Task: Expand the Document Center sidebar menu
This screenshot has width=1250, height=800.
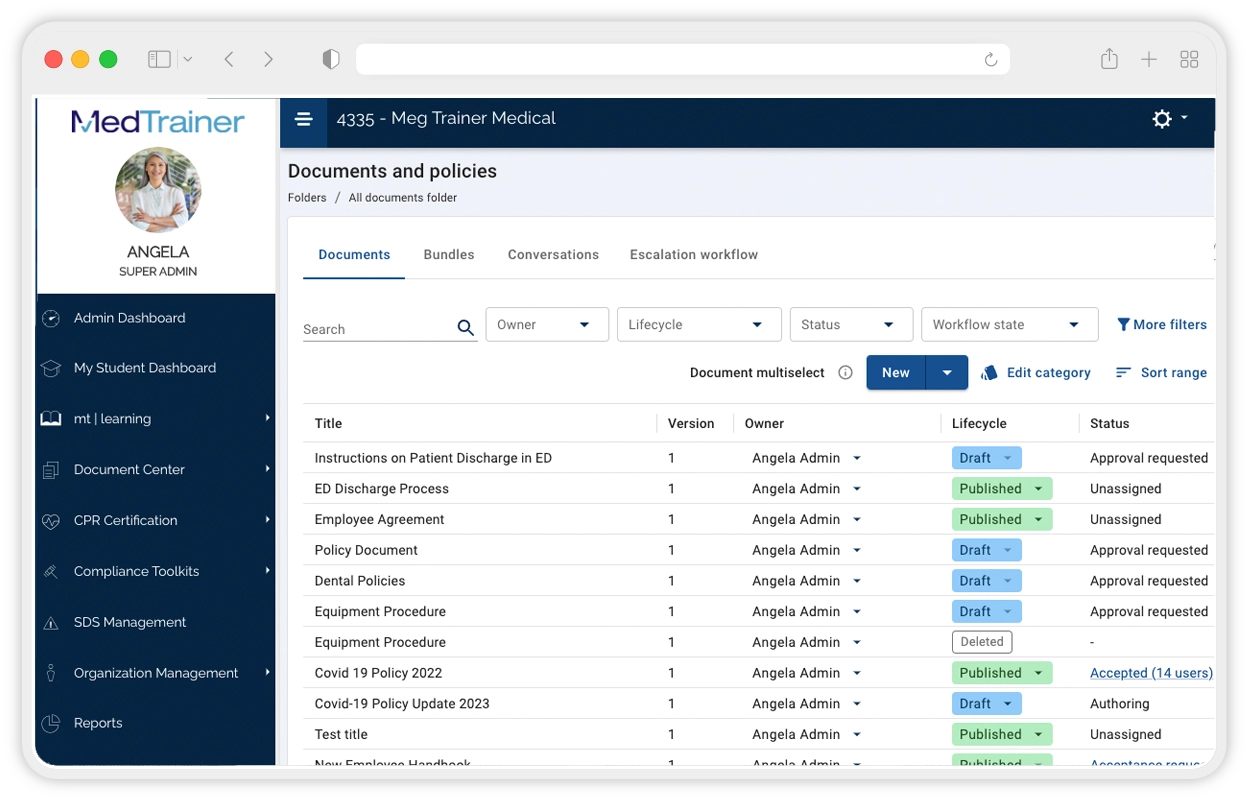Action: click(155, 470)
